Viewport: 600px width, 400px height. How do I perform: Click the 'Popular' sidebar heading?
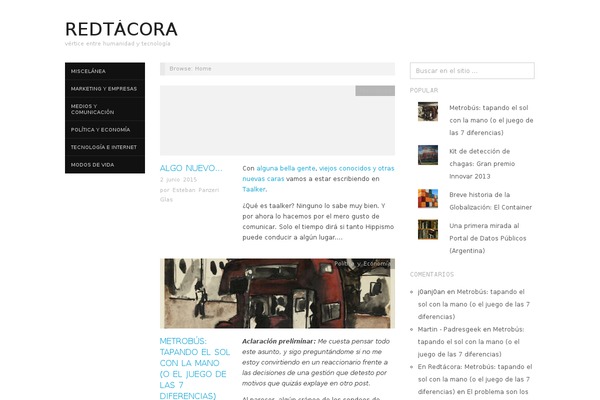pyautogui.click(x=424, y=90)
